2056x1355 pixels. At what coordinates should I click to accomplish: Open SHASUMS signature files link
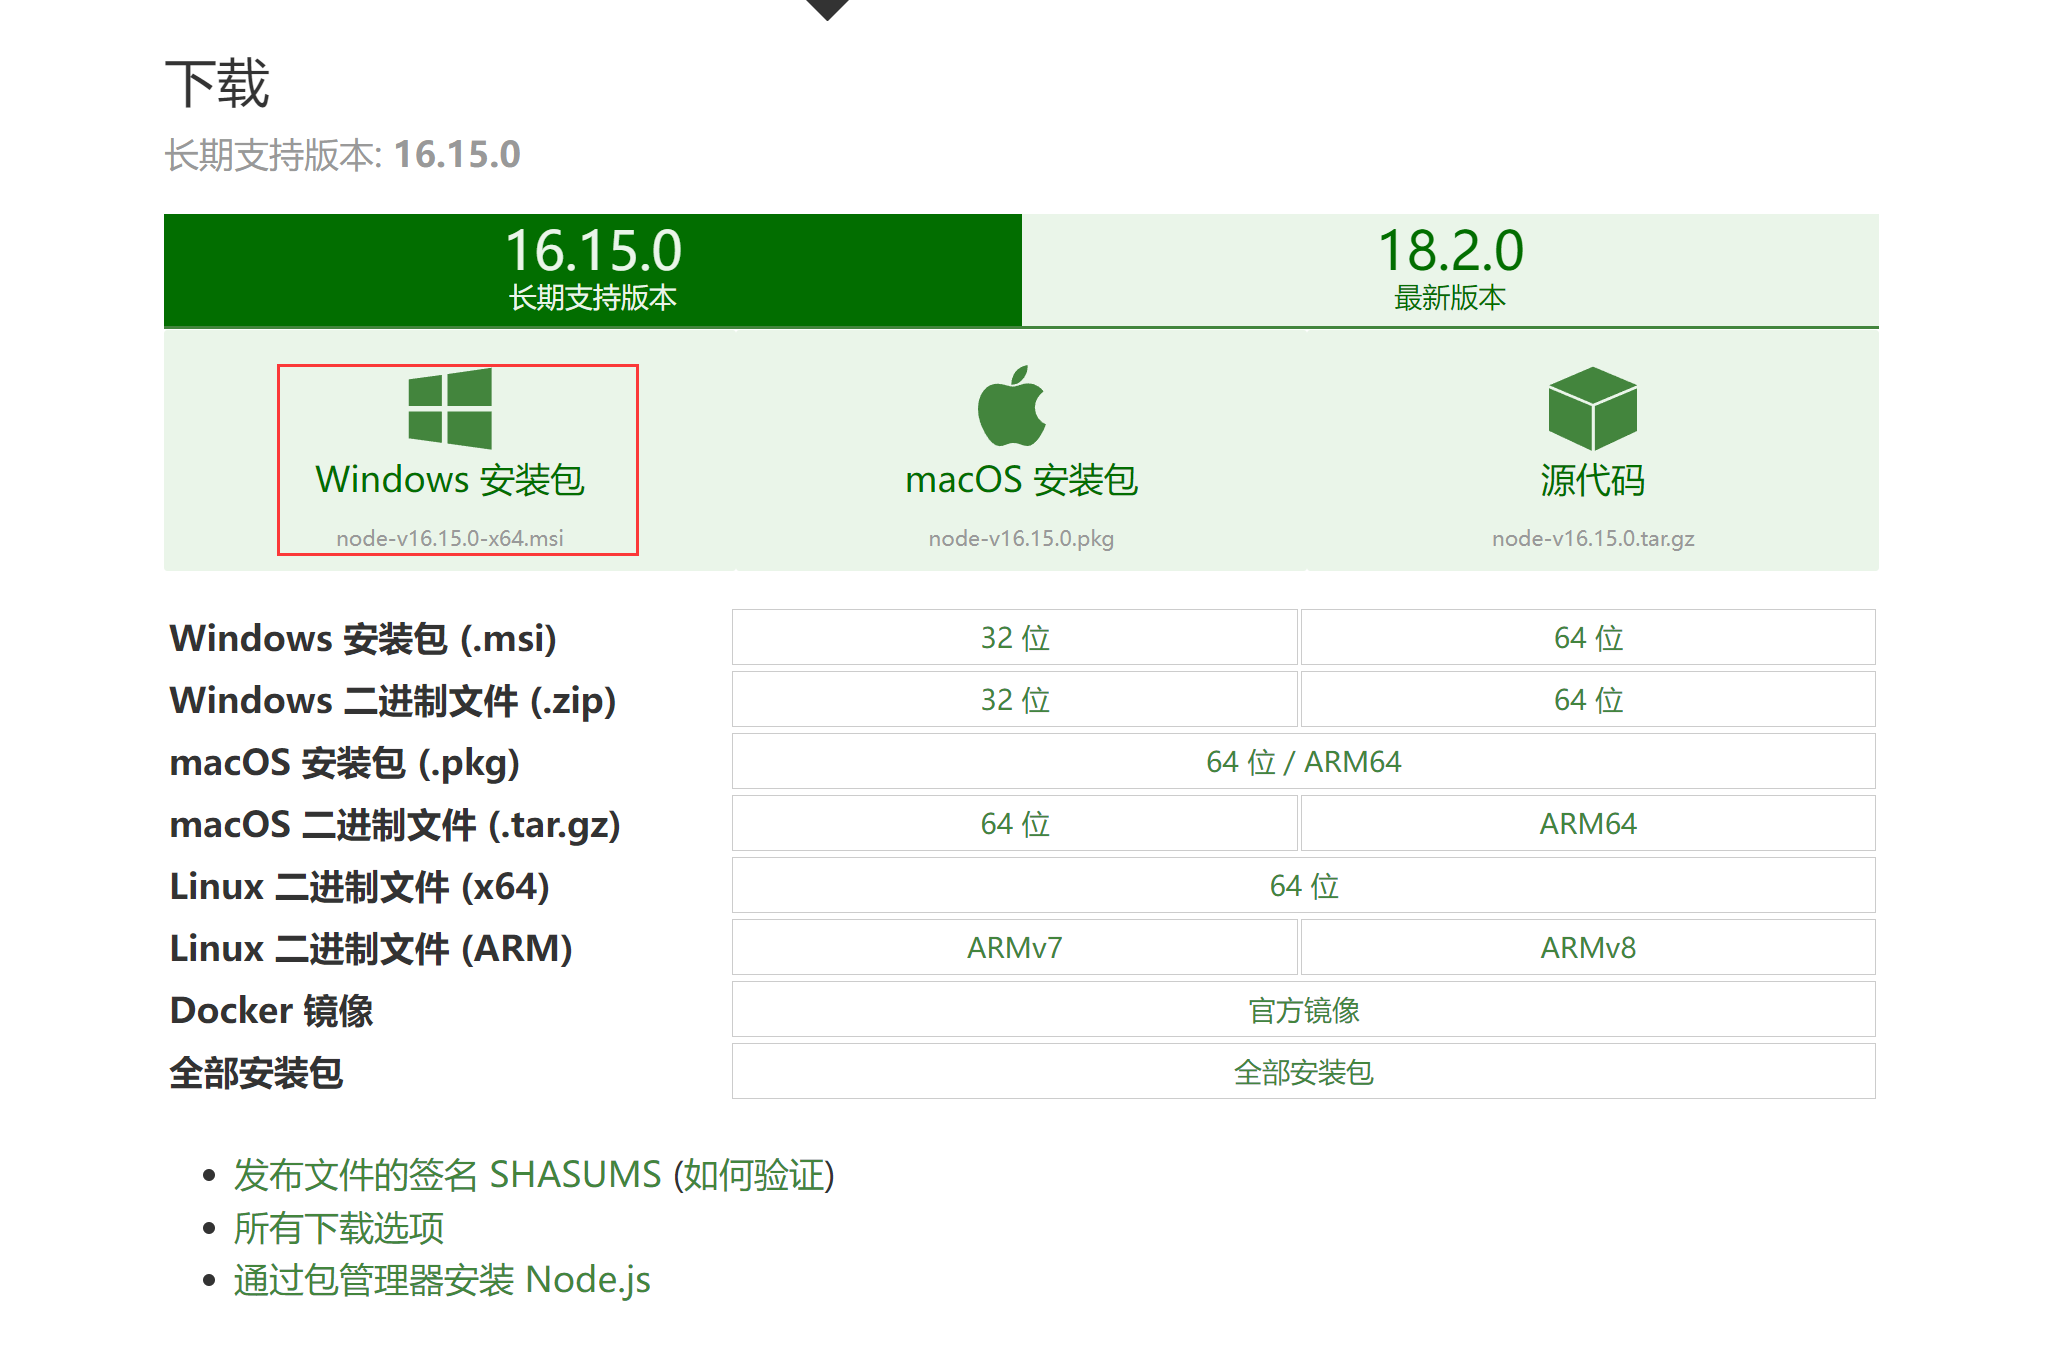[446, 1175]
